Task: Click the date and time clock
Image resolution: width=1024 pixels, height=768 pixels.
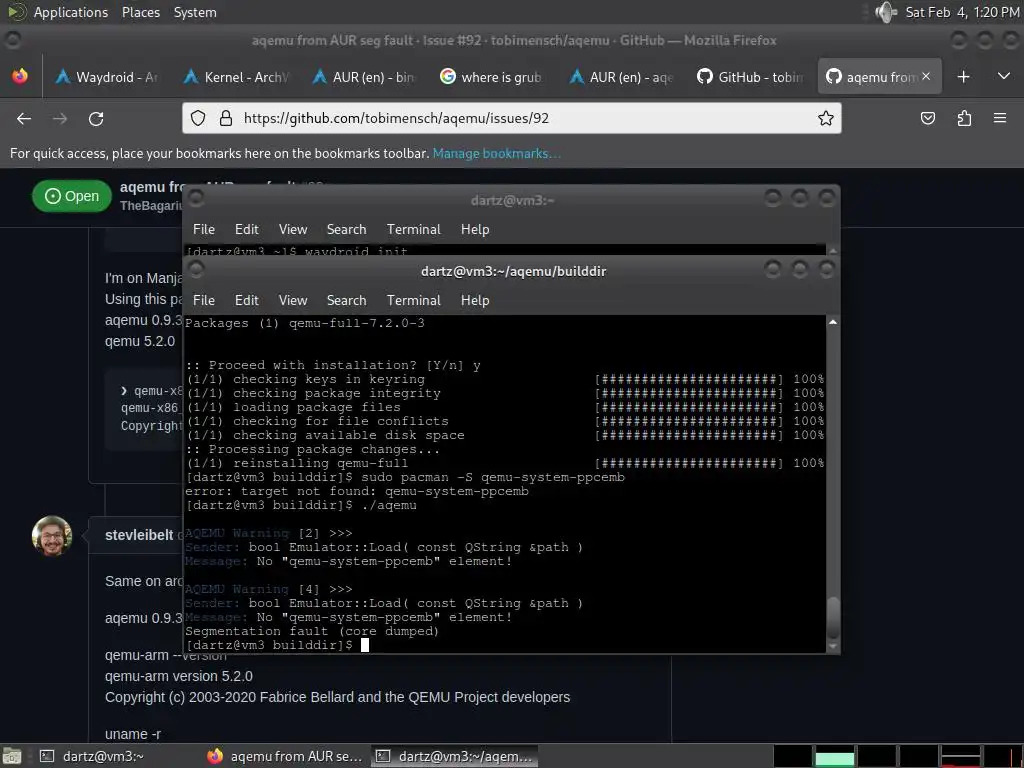Action: tap(962, 12)
